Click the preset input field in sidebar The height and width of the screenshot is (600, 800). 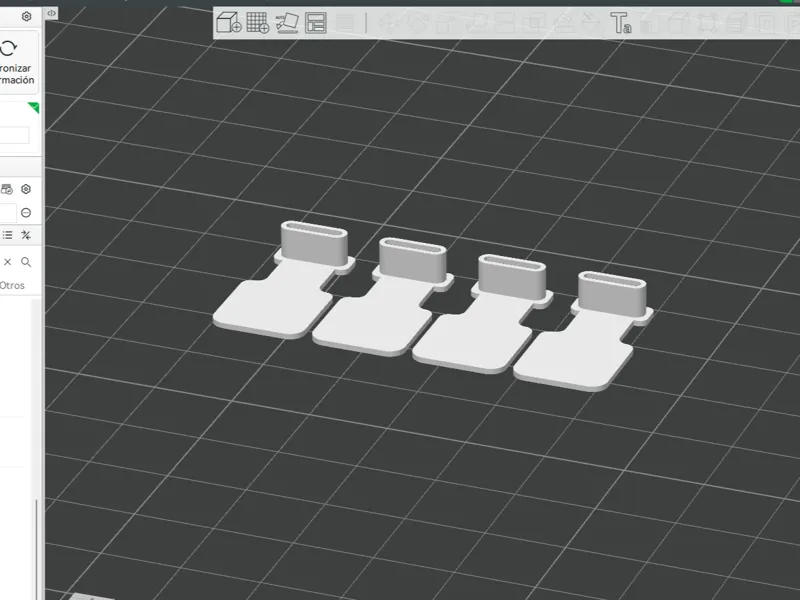[x=14, y=136]
